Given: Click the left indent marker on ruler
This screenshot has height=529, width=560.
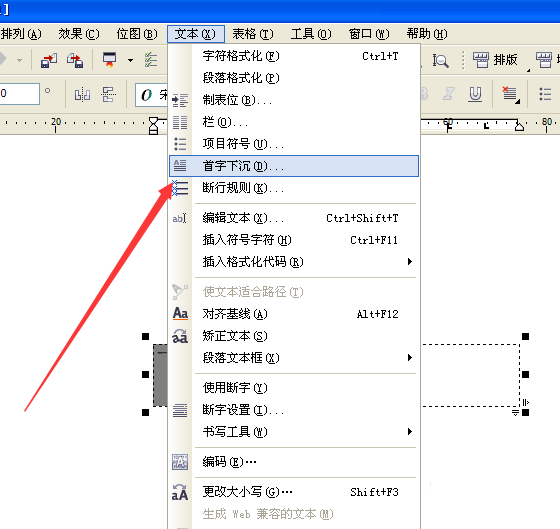Looking at the screenshot, I should [154, 126].
